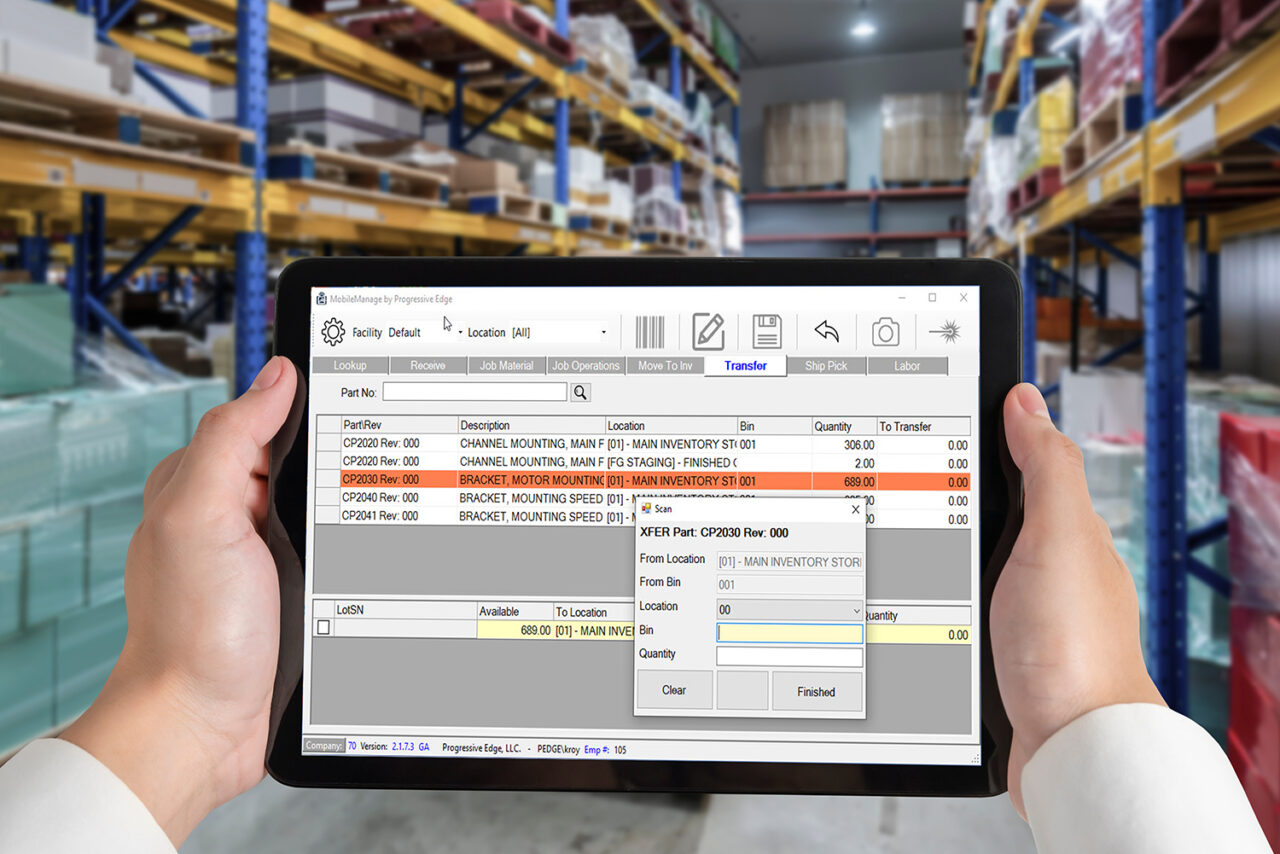Click the Scan dialog title icon
The image size is (1280, 854).
[x=646, y=509]
